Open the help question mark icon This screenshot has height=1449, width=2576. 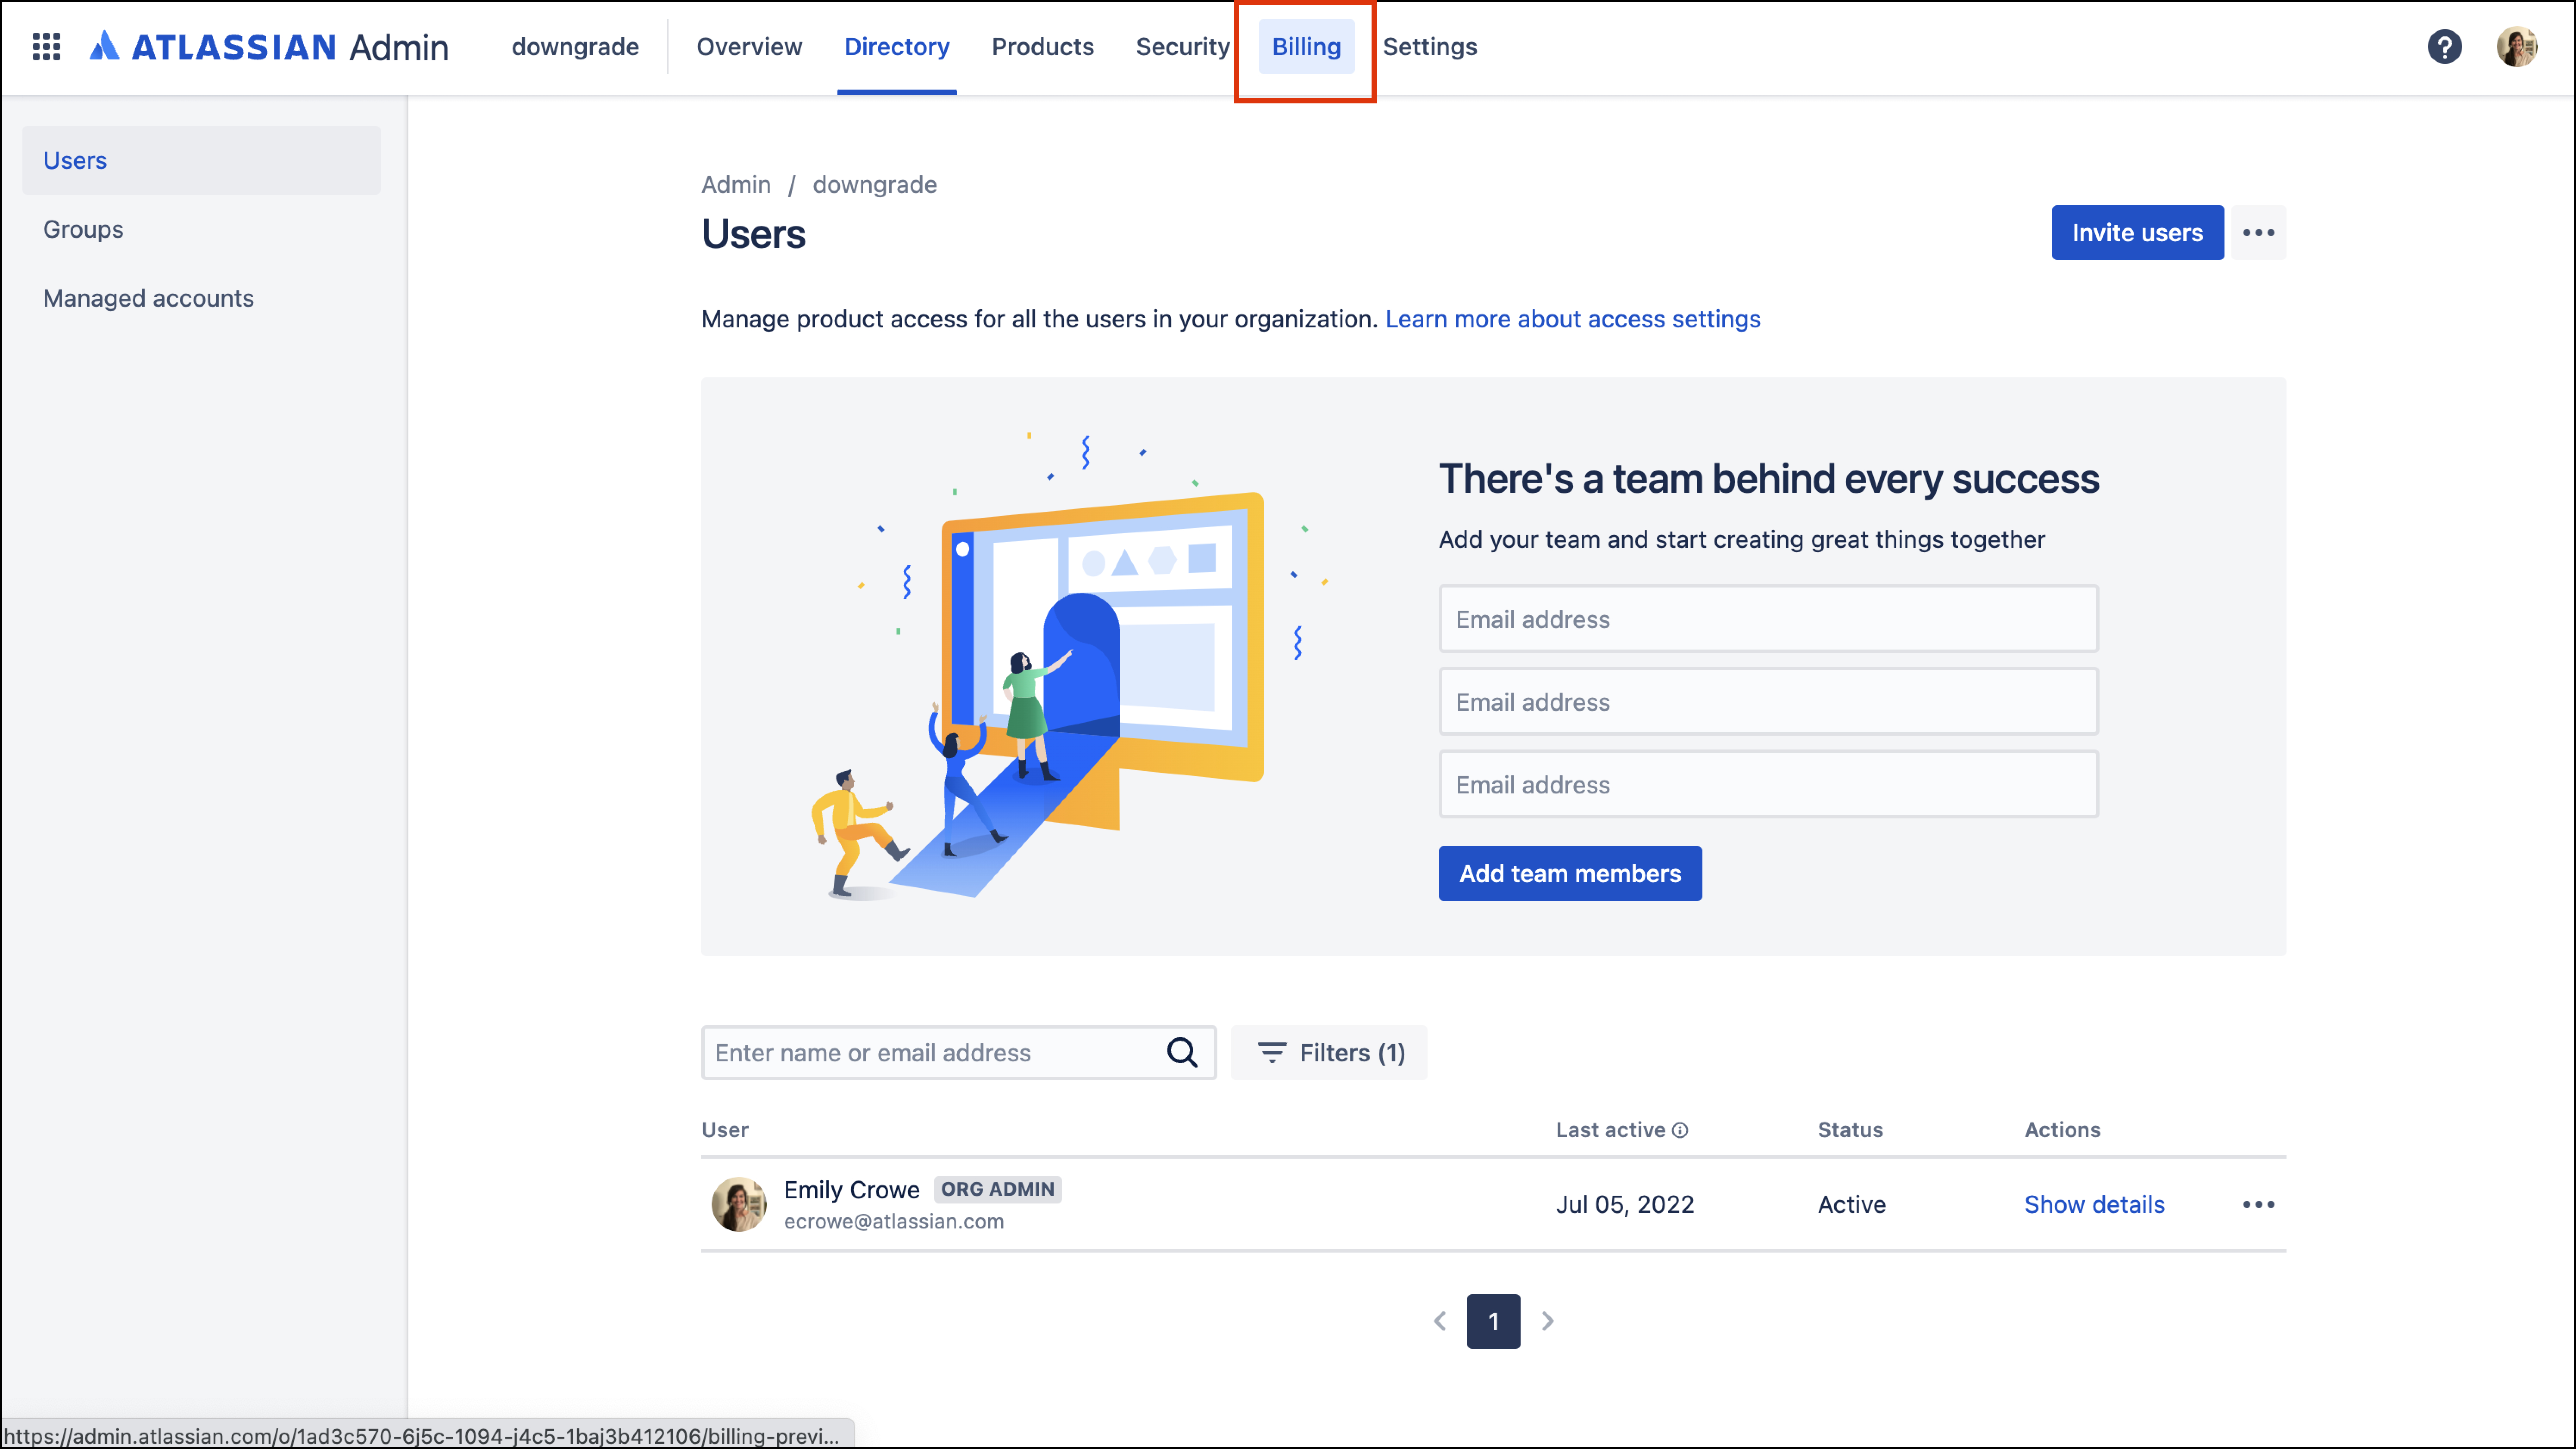coord(2444,46)
